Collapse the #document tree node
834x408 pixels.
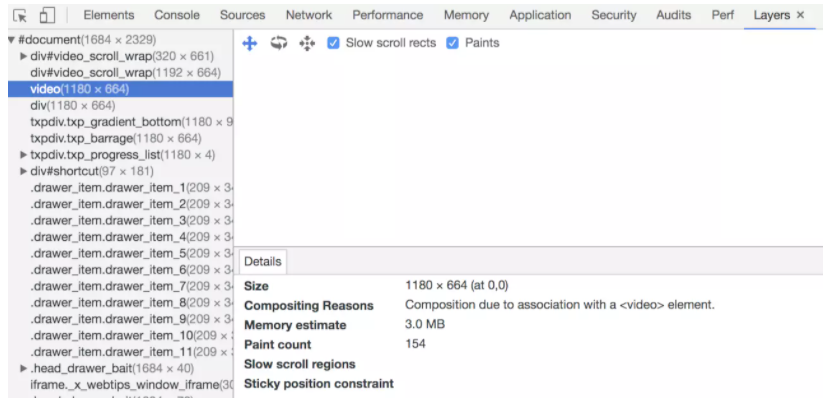click(12, 40)
